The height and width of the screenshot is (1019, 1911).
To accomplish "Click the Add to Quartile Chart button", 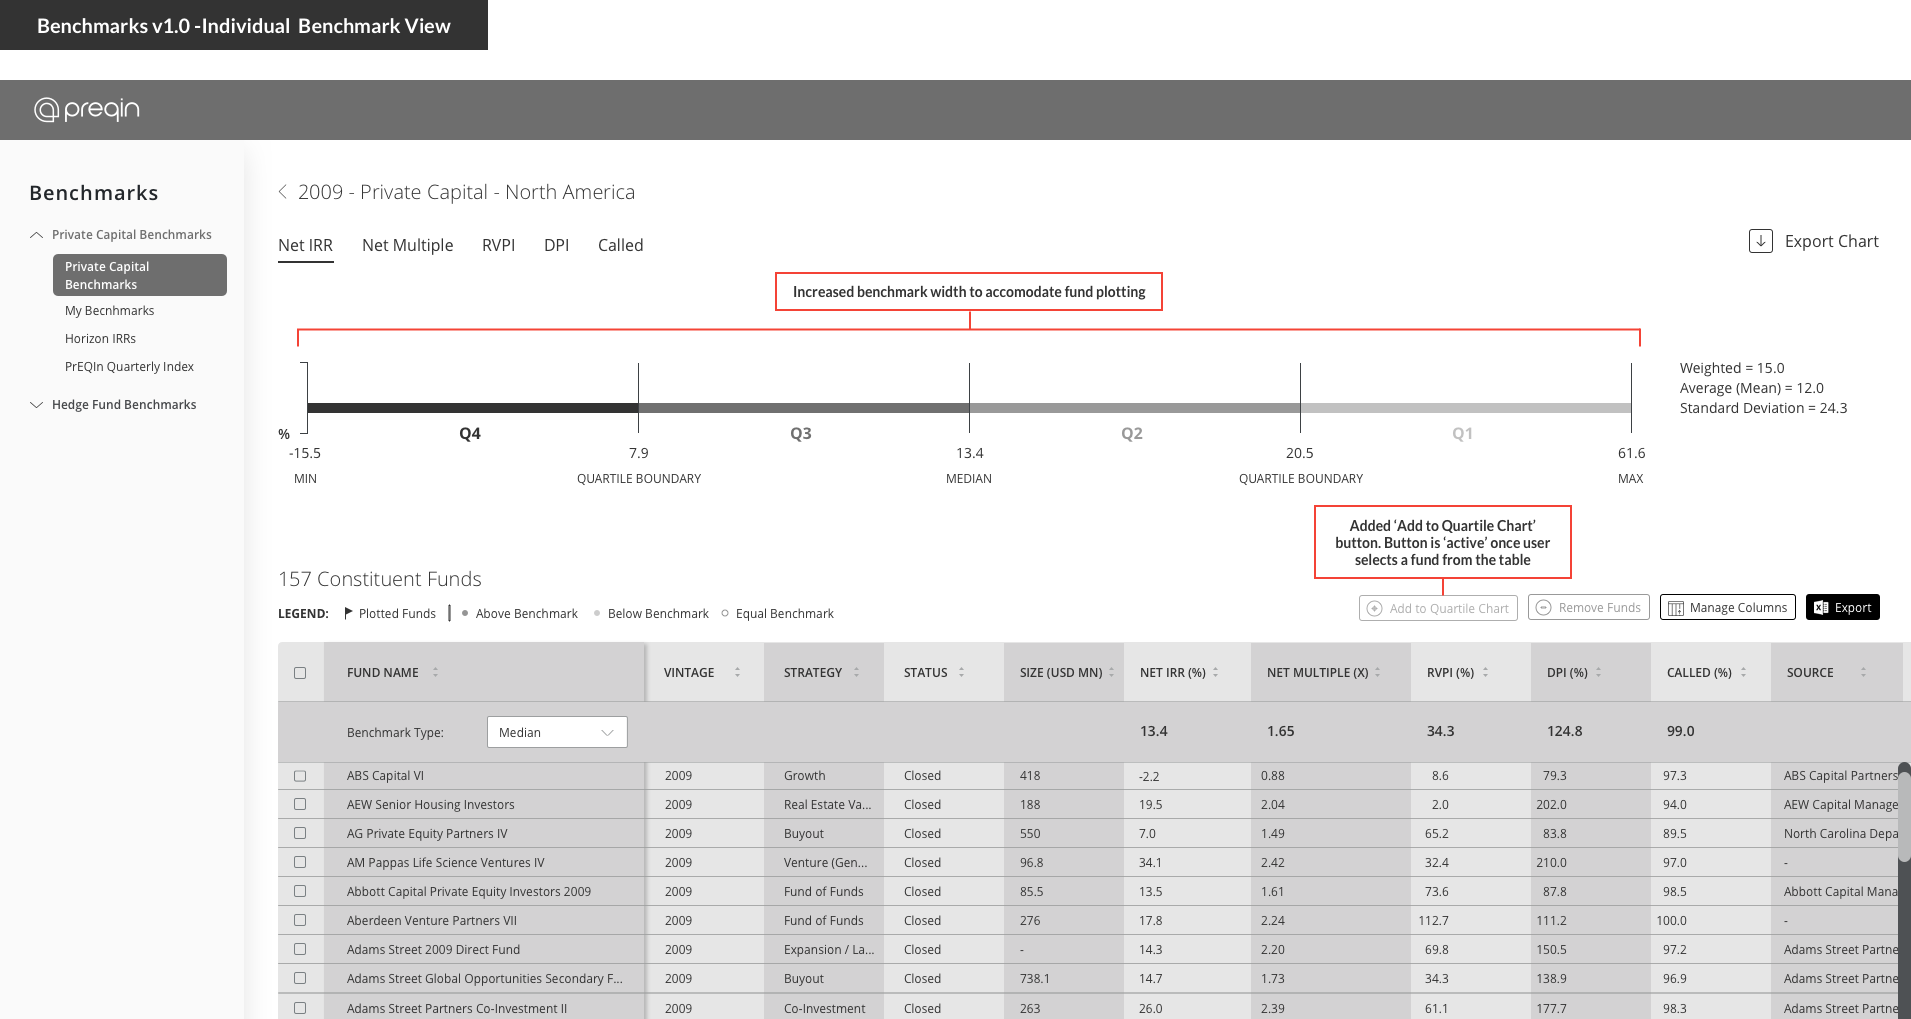I will [1438, 608].
